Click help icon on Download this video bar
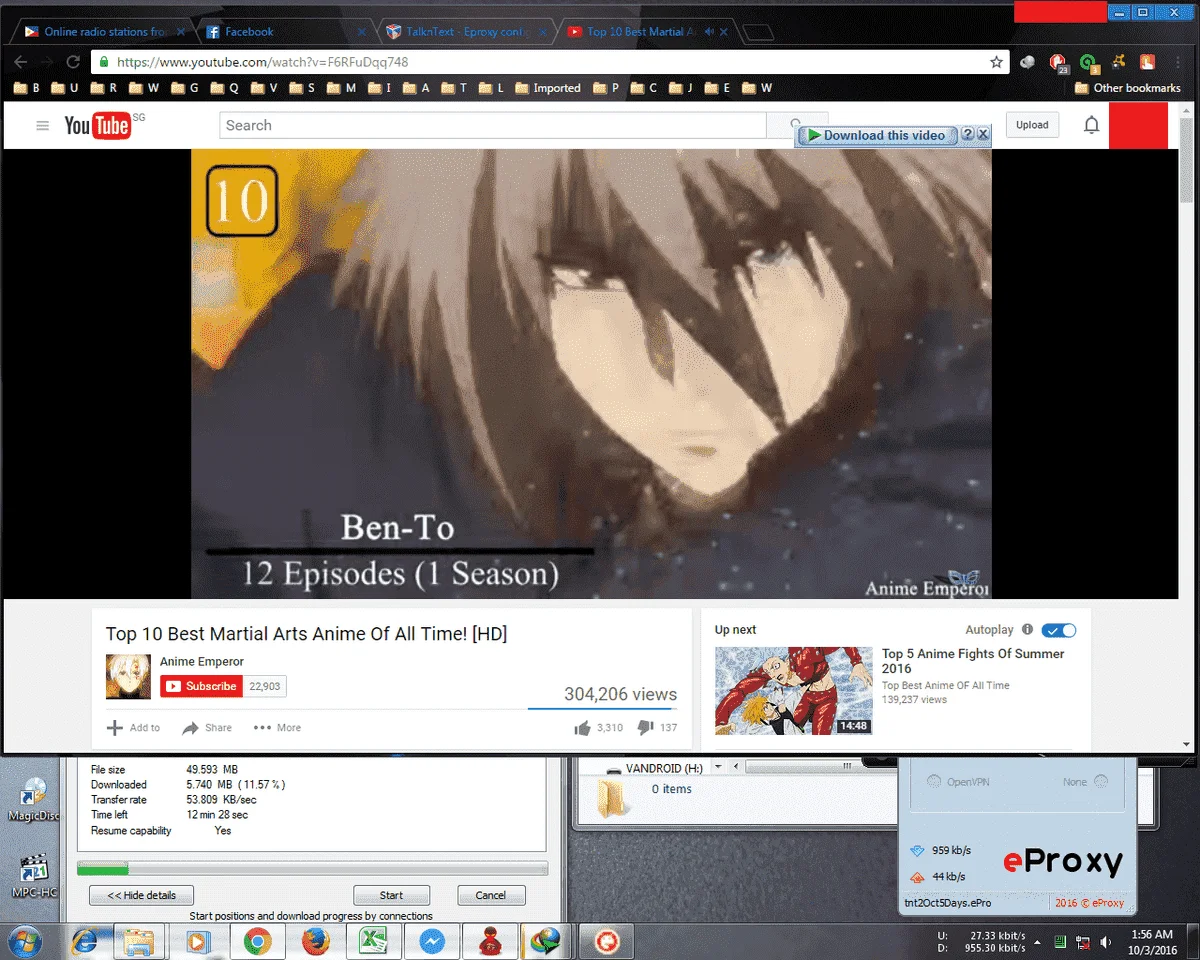Image resolution: width=1200 pixels, height=960 pixels. click(x=967, y=135)
